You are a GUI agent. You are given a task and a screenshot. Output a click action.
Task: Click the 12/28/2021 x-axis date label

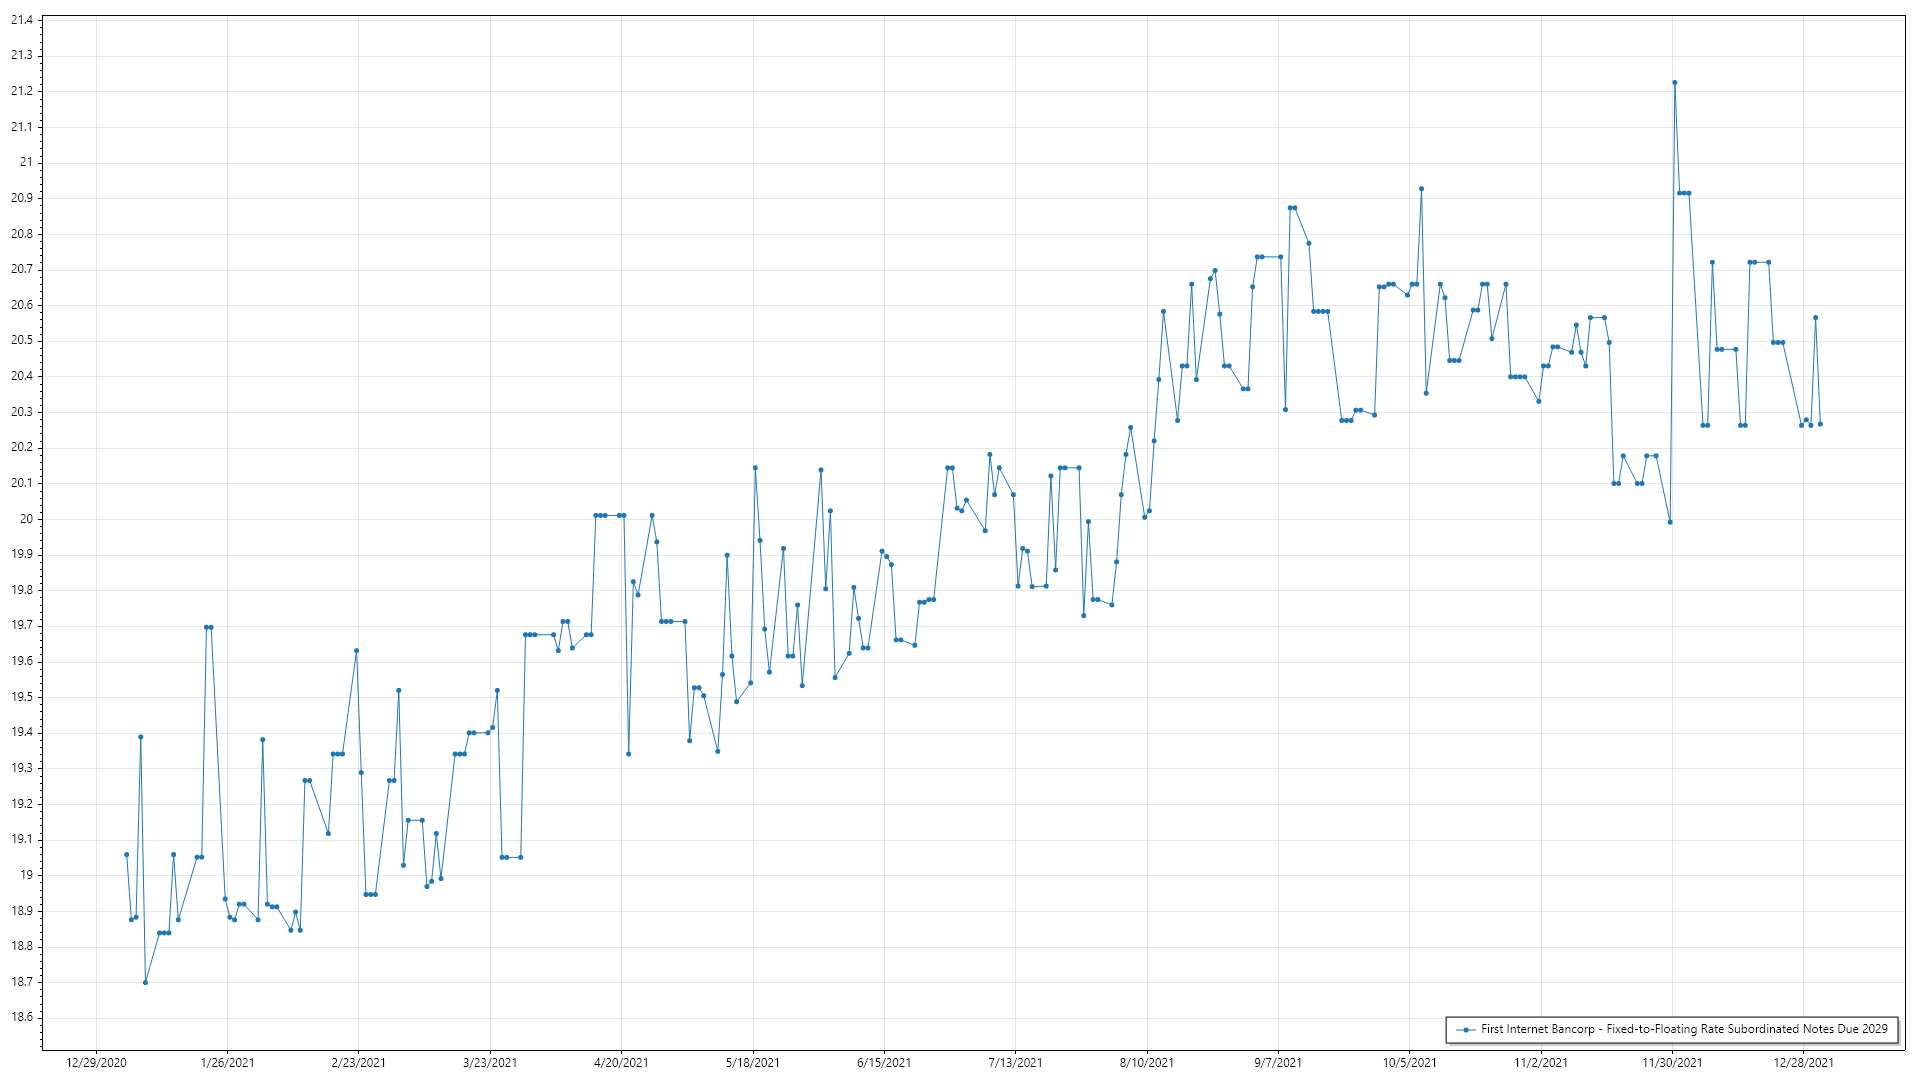1803,1062
